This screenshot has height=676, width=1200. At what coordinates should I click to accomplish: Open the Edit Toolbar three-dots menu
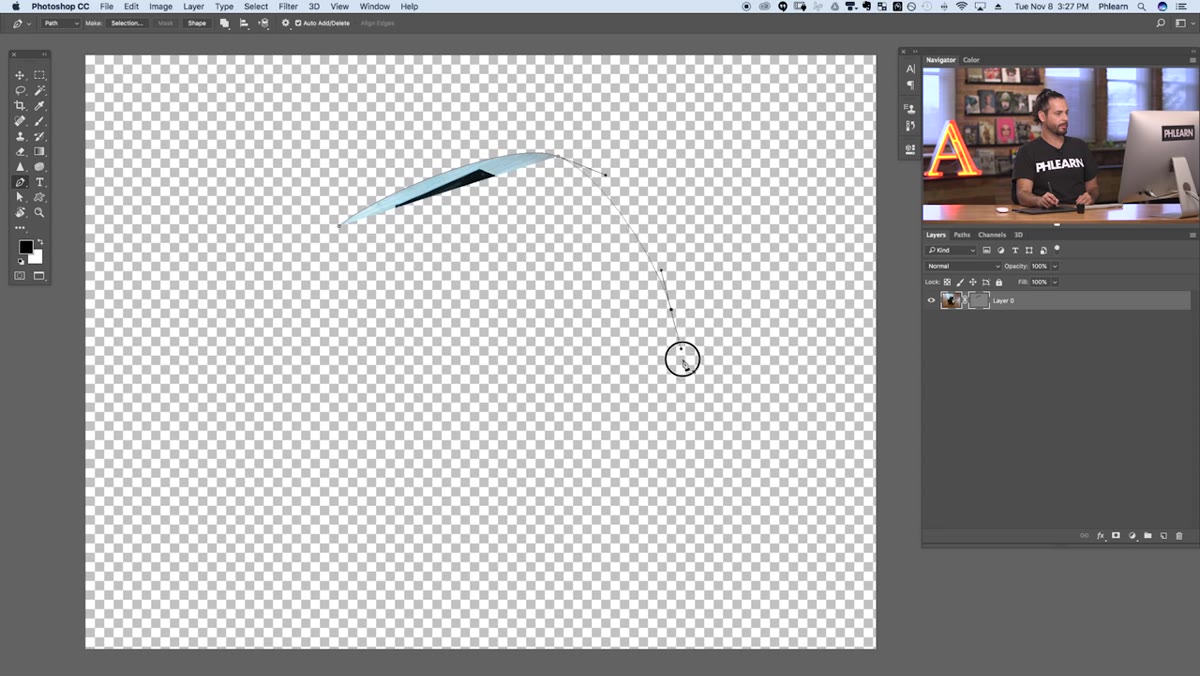coord(20,228)
